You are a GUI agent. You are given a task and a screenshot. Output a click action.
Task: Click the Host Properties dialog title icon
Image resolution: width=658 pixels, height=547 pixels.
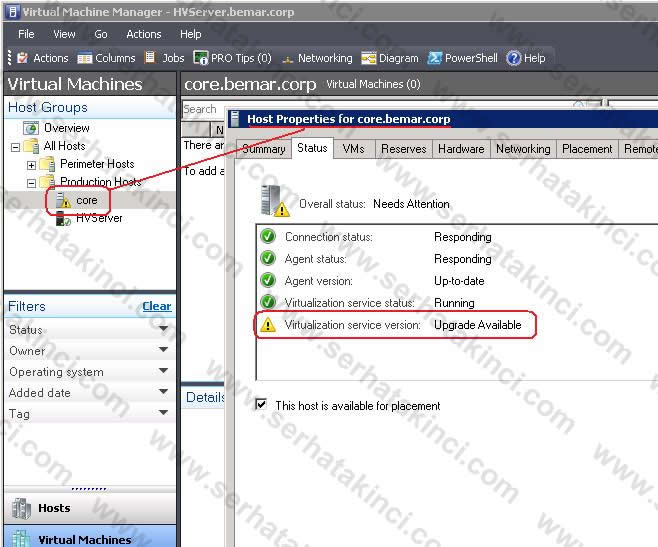[235, 119]
